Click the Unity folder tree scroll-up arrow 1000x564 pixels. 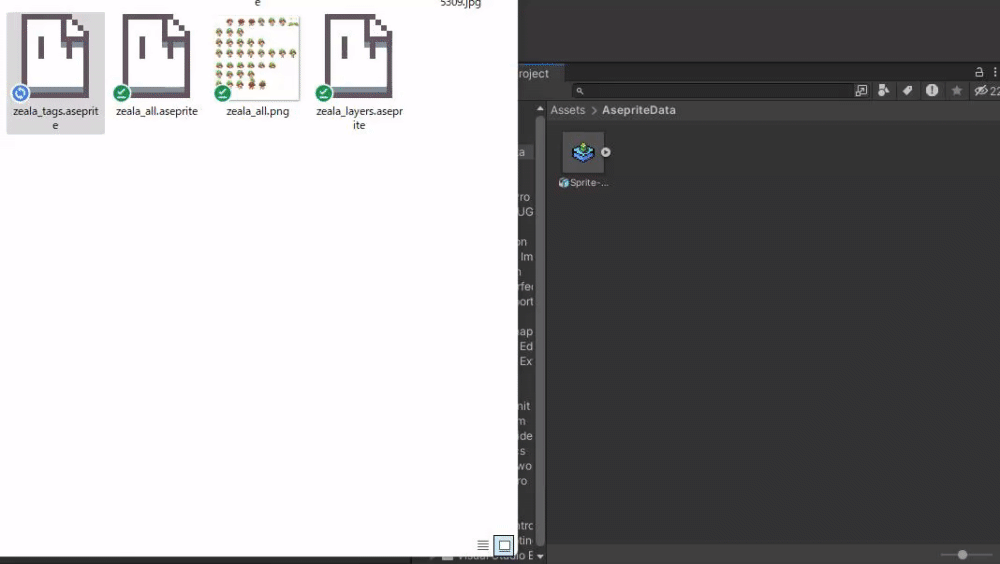click(540, 109)
